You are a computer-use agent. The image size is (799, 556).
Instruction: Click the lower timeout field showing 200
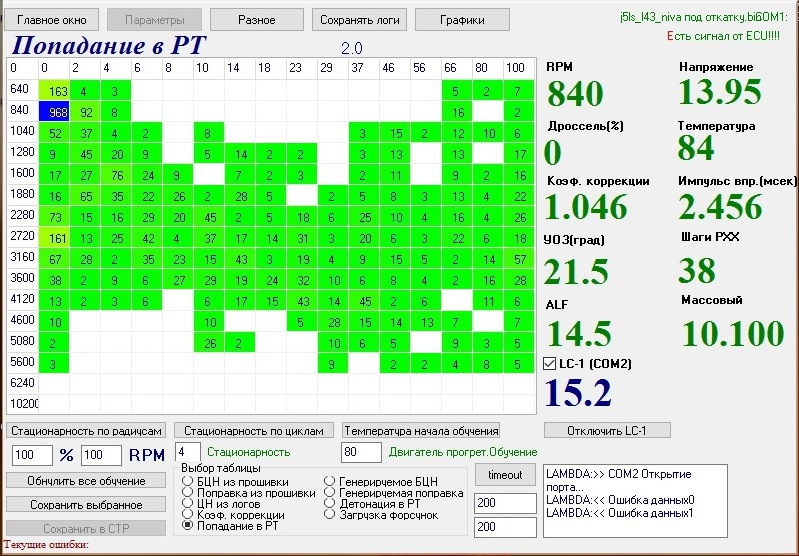tap(505, 527)
